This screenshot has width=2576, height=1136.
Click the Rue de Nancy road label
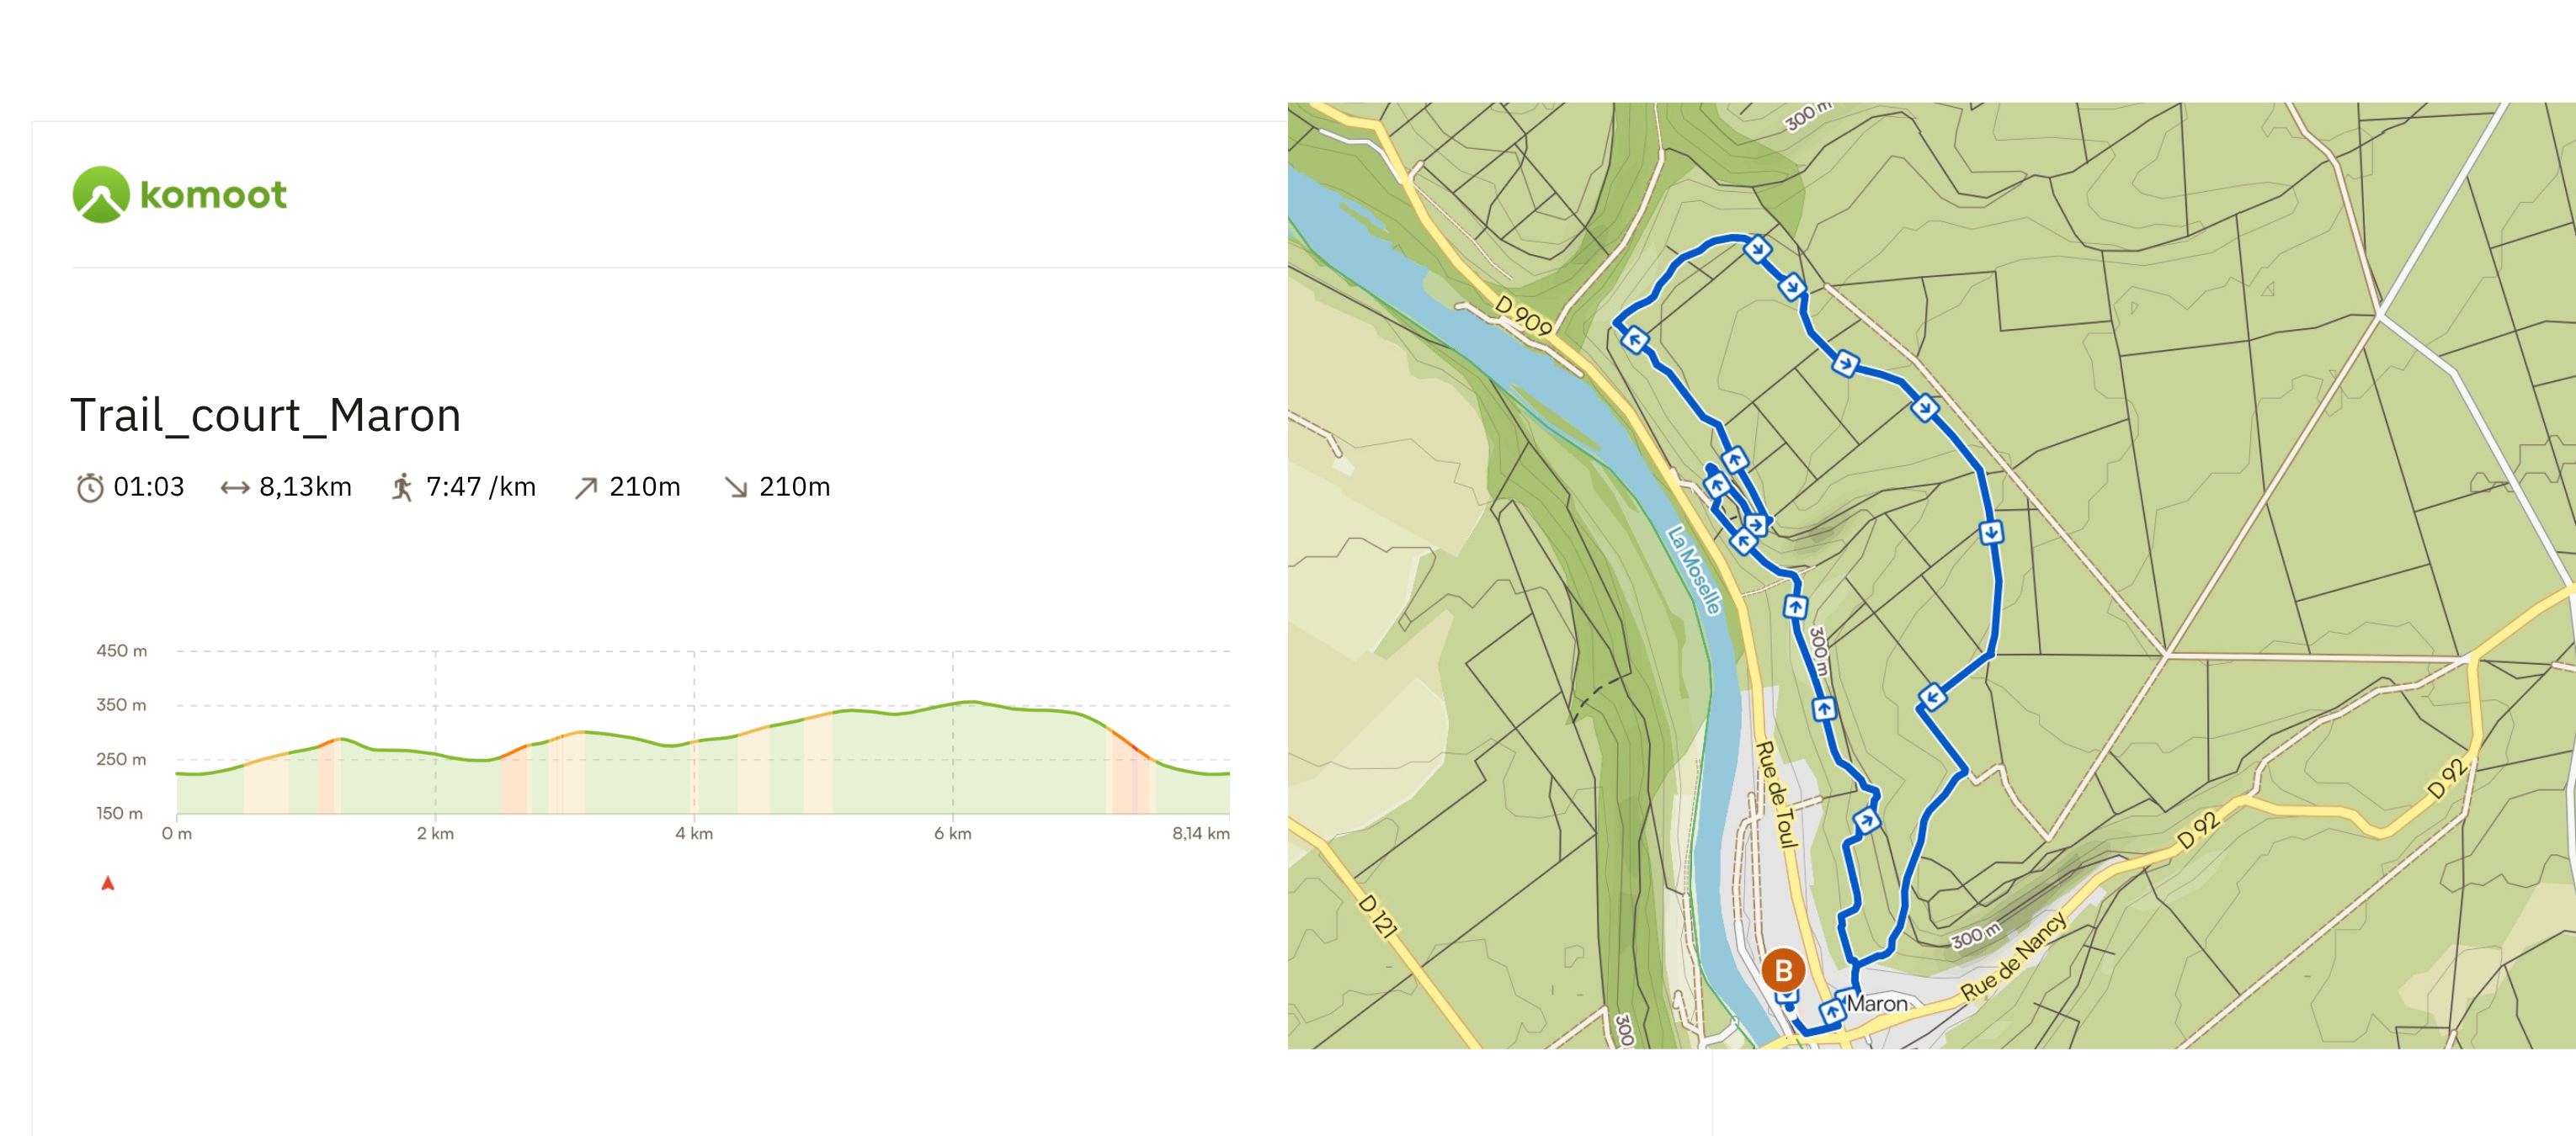point(2013,956)
